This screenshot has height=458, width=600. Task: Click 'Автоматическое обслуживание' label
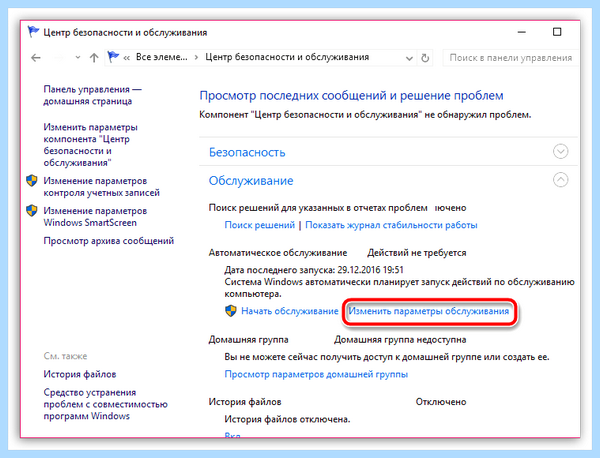(x=278, y=253)
